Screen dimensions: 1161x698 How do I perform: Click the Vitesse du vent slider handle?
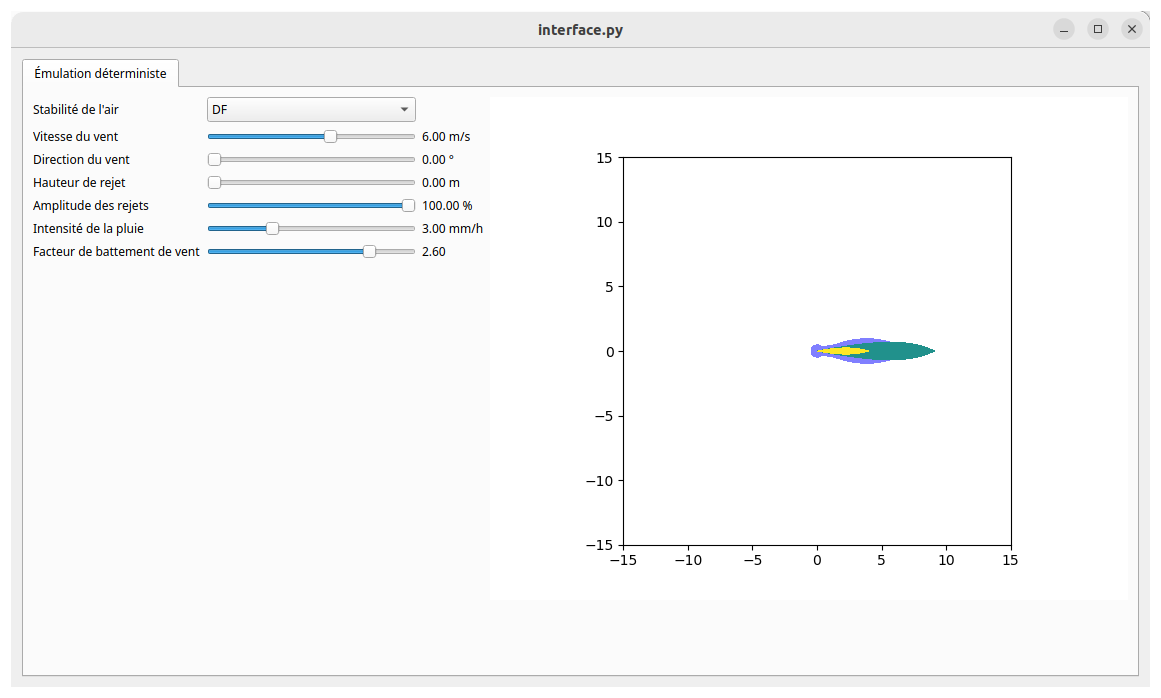point(330,136)
